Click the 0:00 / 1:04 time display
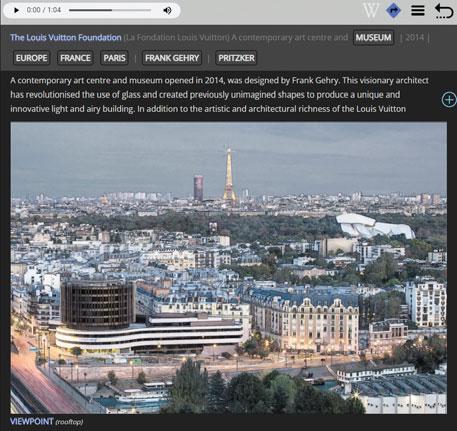457x431 pixels. tap(44, 10)
